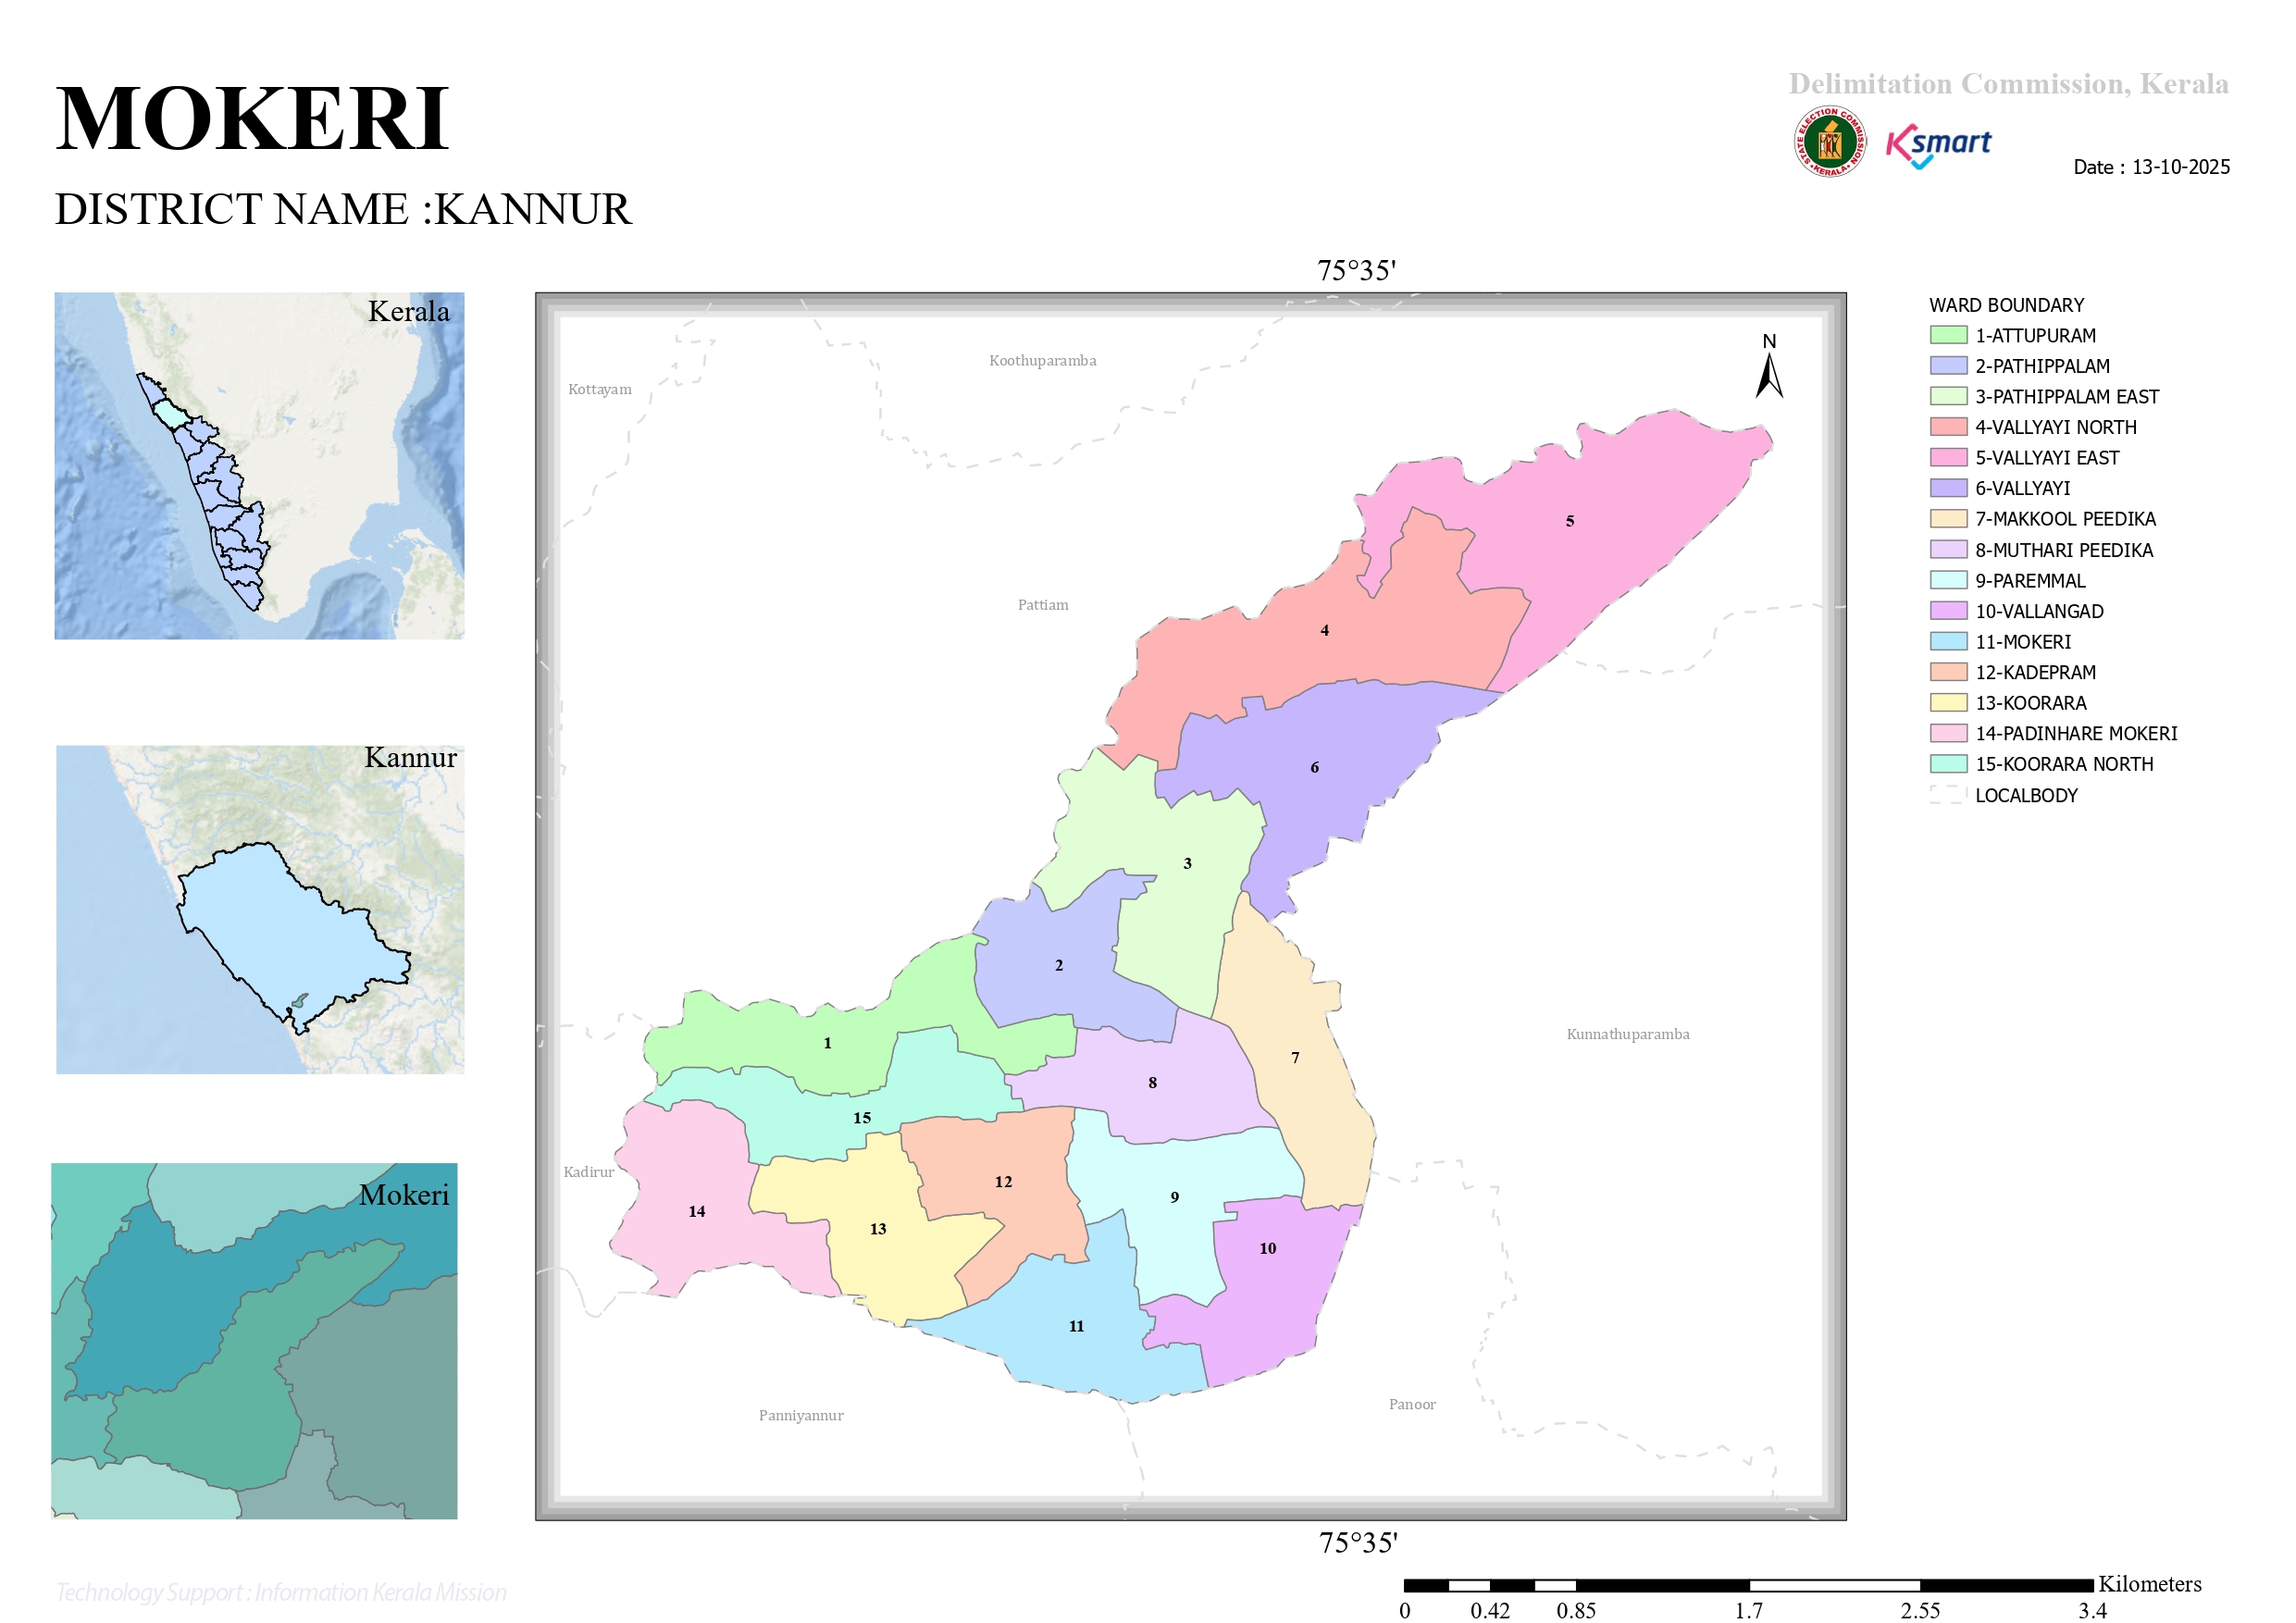This screenshot has height=1623, width=2296.
Task: Click the 12-KADEPRAM legend label
Action: pyautogui.click(x=2035, y=672)
